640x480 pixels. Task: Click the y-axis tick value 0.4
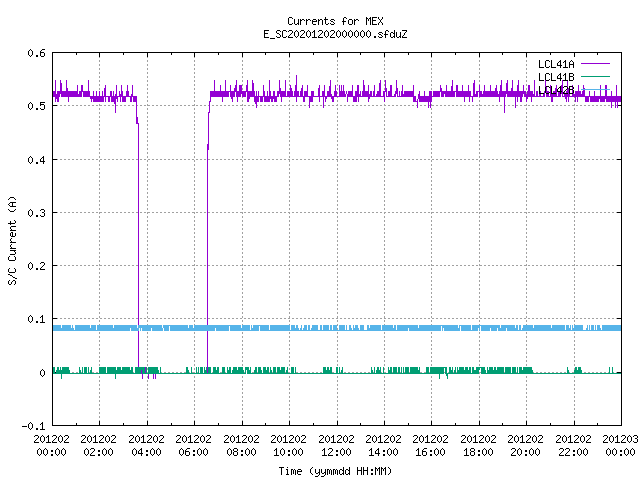37,160
